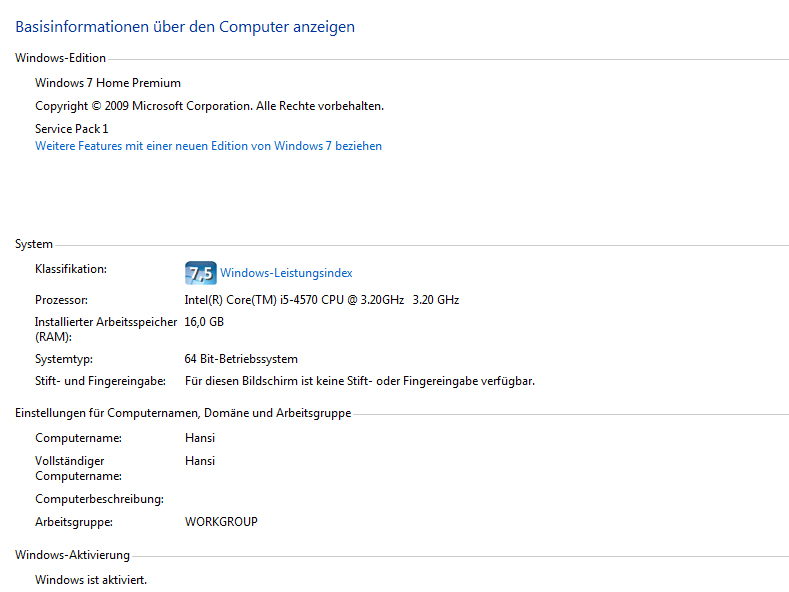Image resolution: width=789 pixels, height=592 pixels.
Task: Click the 'Stift- und Fingereingabe:' label
Action: coord(100,381)
